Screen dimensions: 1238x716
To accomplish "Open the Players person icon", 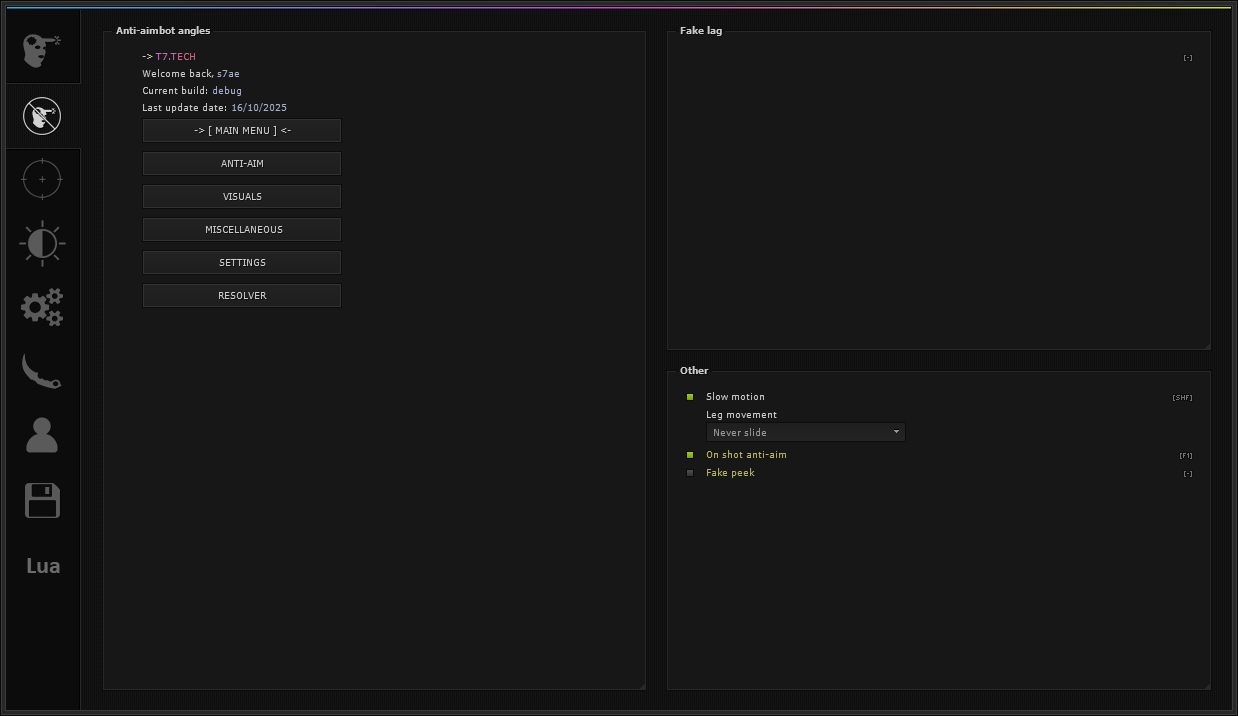I will tap(42, 436).
